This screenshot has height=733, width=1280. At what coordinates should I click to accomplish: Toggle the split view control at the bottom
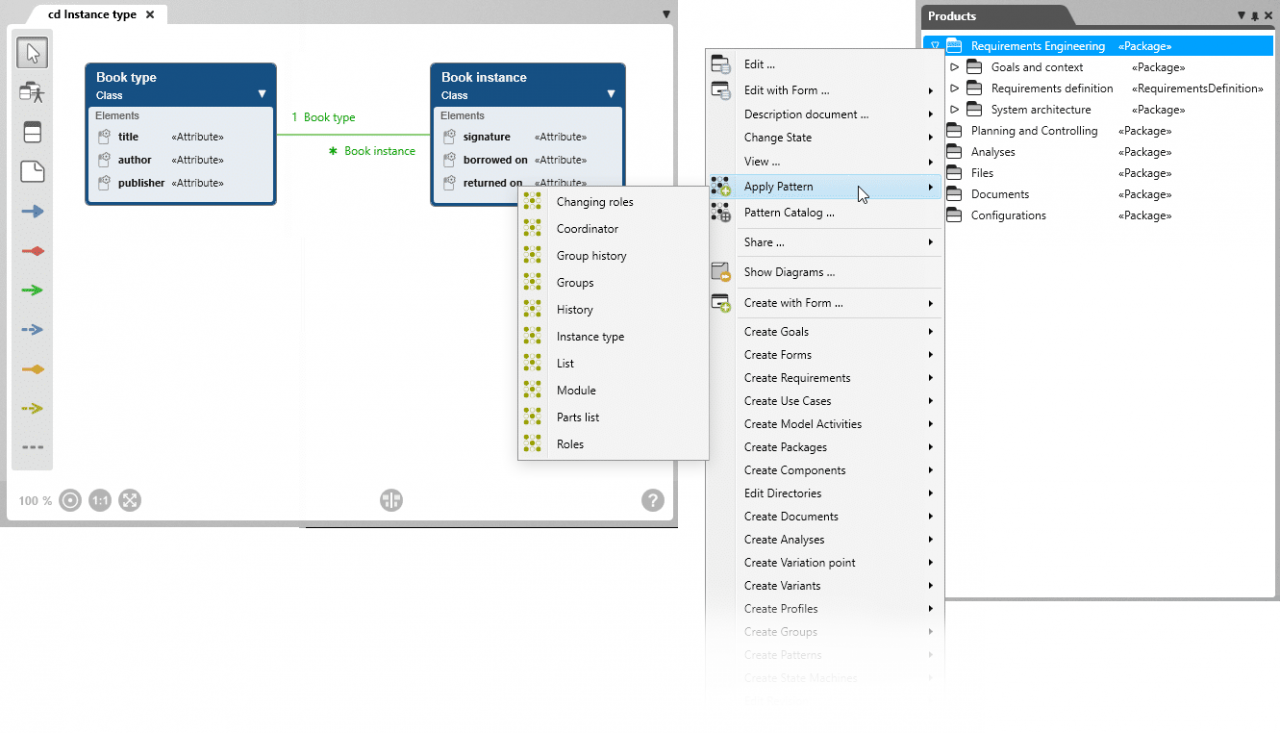pyautogui.click(x=391, y=500)
